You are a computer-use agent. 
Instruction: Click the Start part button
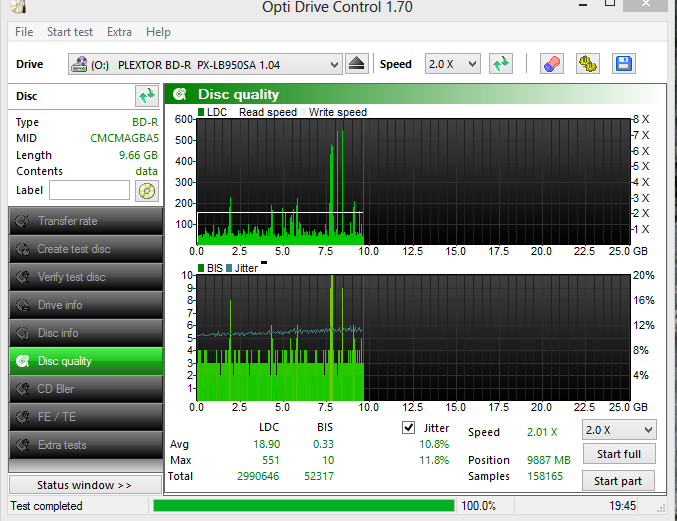pos(618,481)
